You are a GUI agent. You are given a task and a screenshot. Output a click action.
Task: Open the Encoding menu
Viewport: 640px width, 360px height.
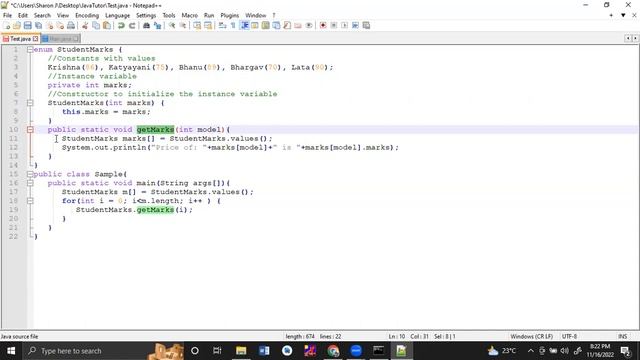click(87, 16)
